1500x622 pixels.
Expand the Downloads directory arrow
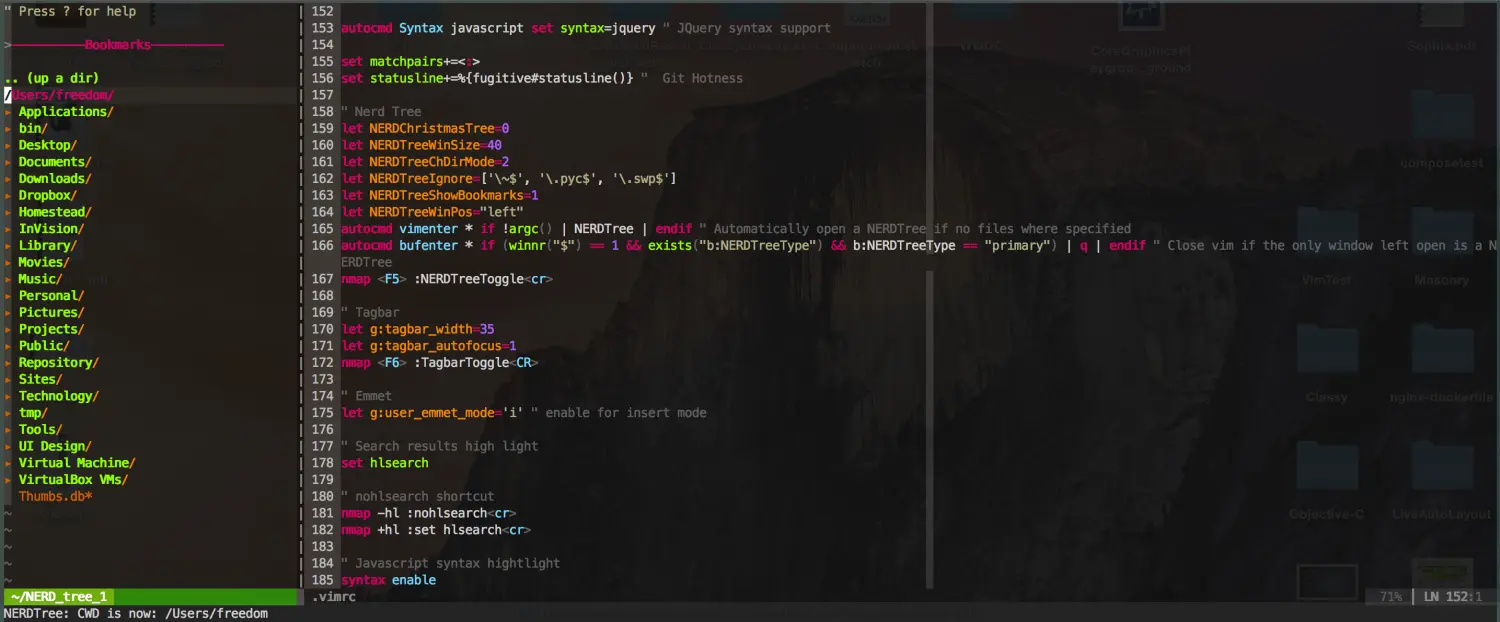point(7,179)
